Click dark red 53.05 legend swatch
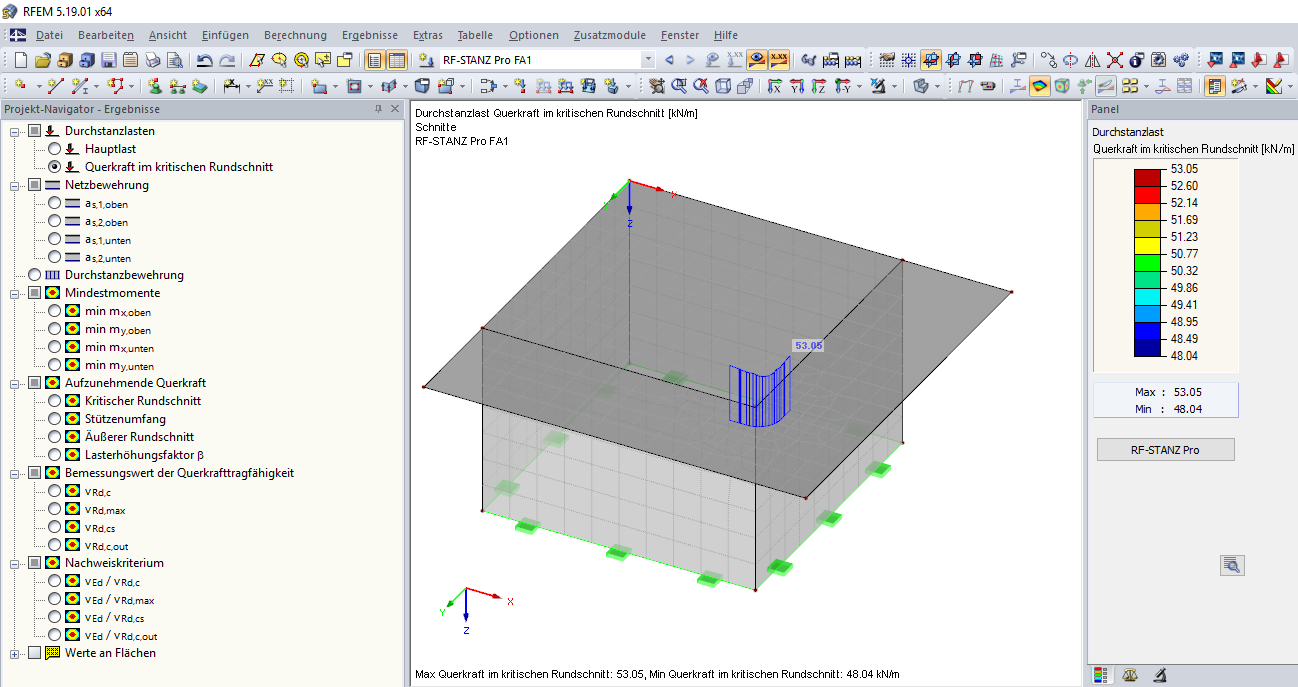 (x=1147, y=177)
